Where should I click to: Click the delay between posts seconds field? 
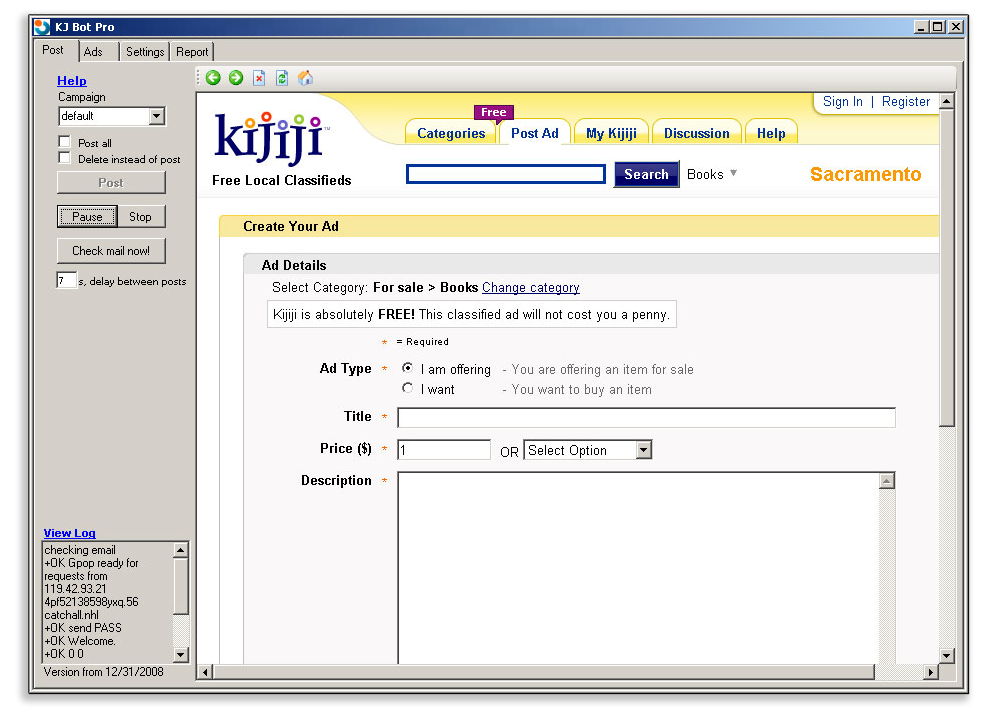click(66, 281)
